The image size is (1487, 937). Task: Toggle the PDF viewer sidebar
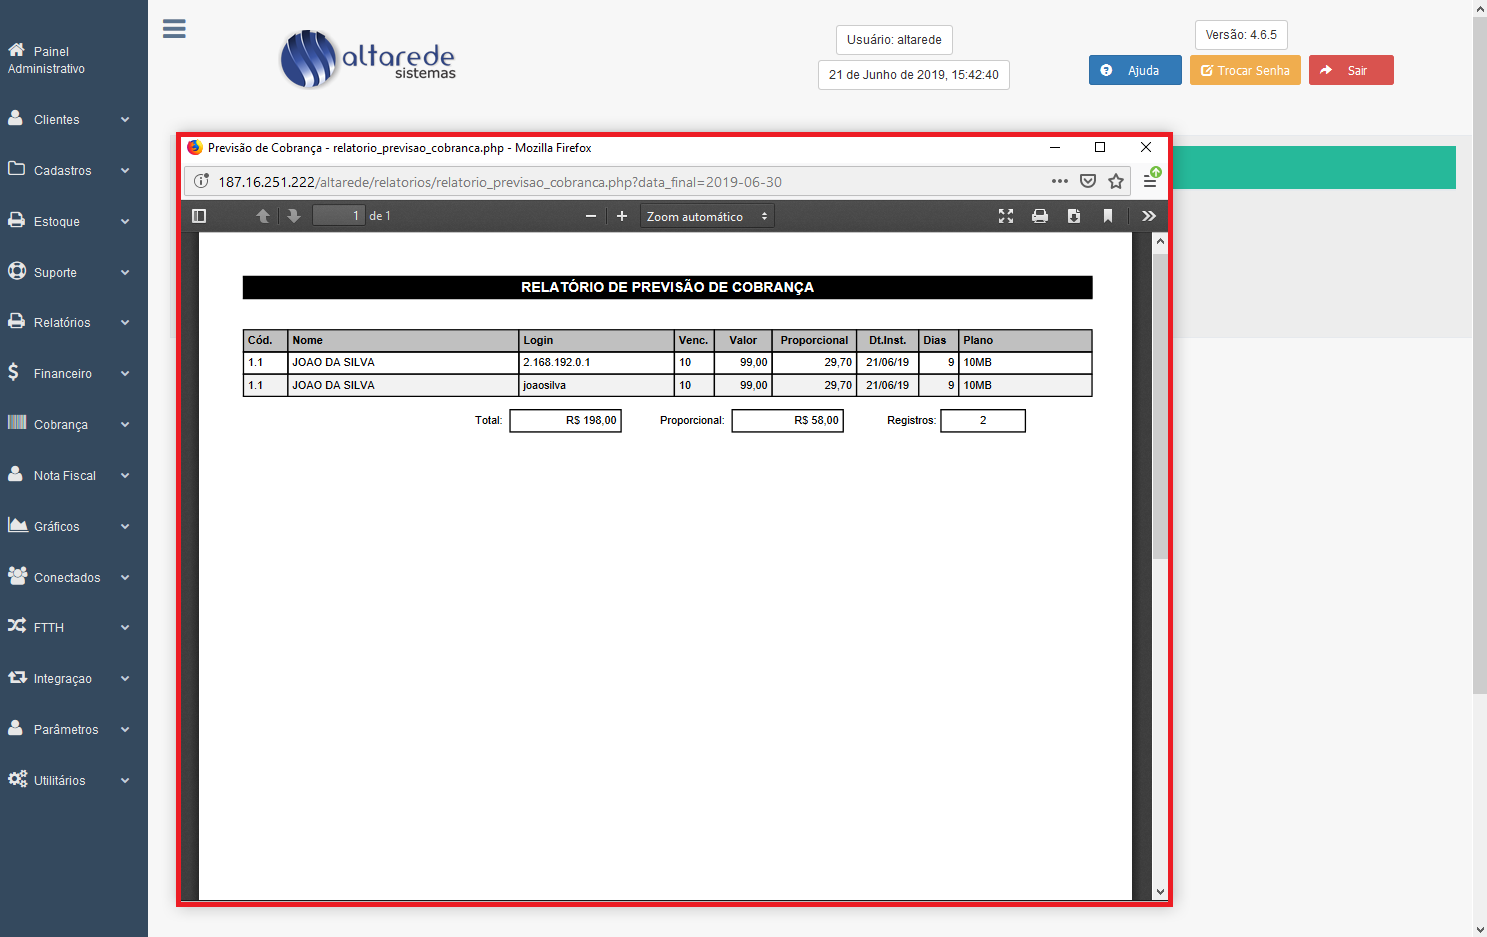click(x=199, y=216)
